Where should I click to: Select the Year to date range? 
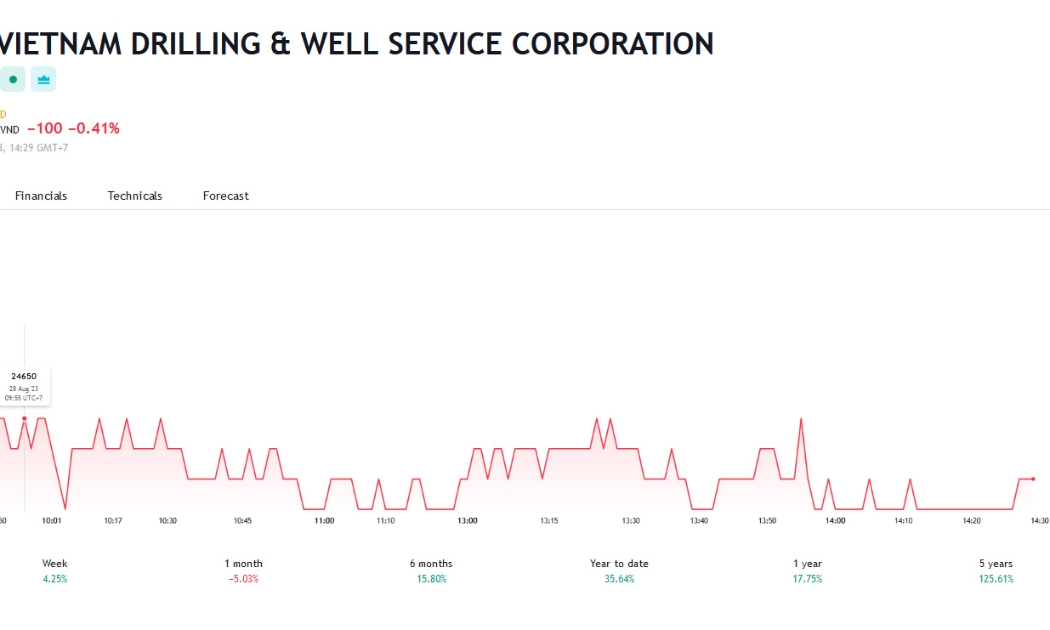click(619, 571)
